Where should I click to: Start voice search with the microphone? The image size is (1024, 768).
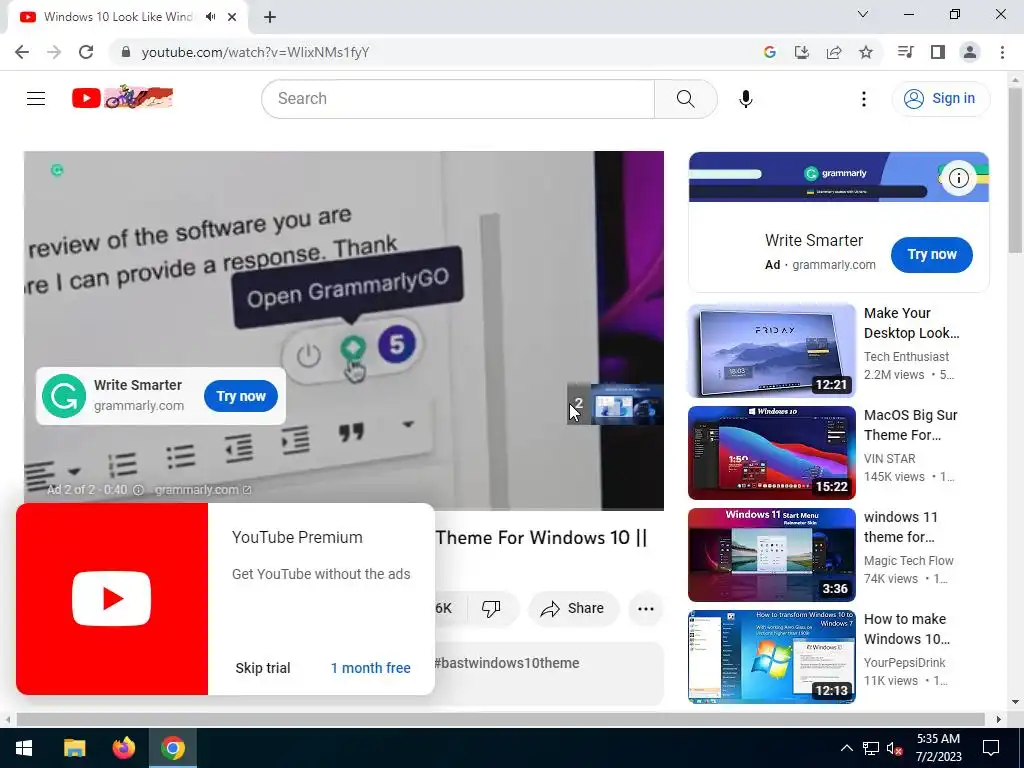point(745,99)
